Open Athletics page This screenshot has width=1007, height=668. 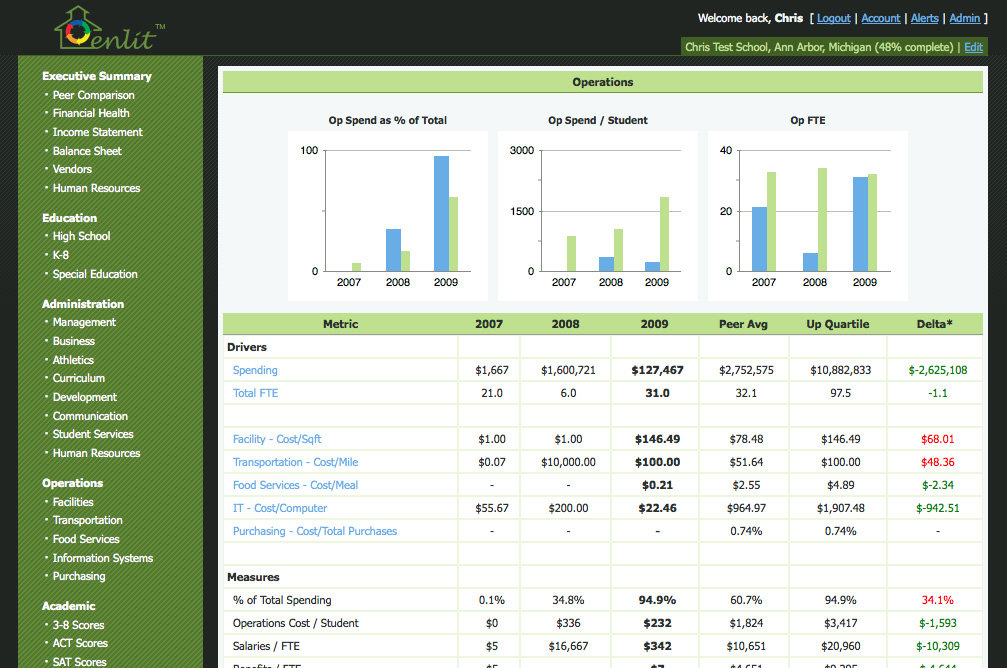coord(73,360)
